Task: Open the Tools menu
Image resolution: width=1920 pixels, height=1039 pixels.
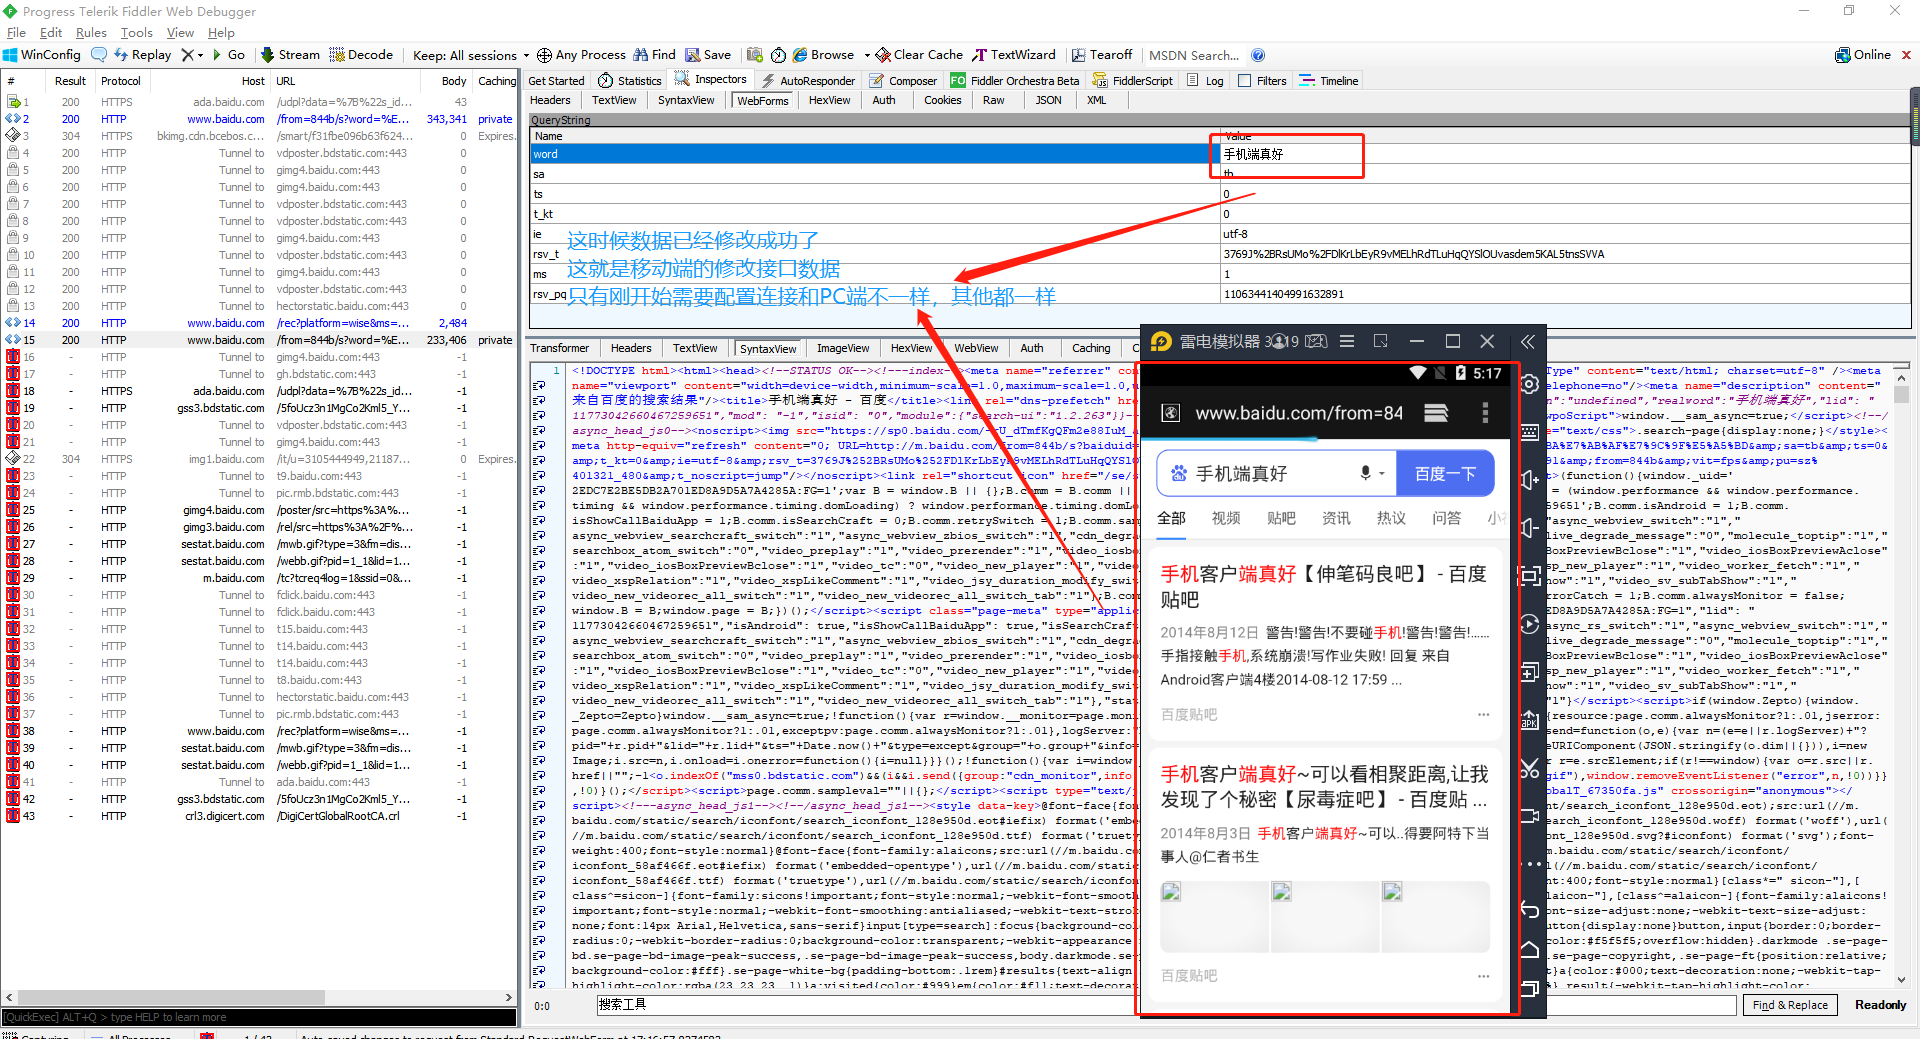Action: coord(136,33)
